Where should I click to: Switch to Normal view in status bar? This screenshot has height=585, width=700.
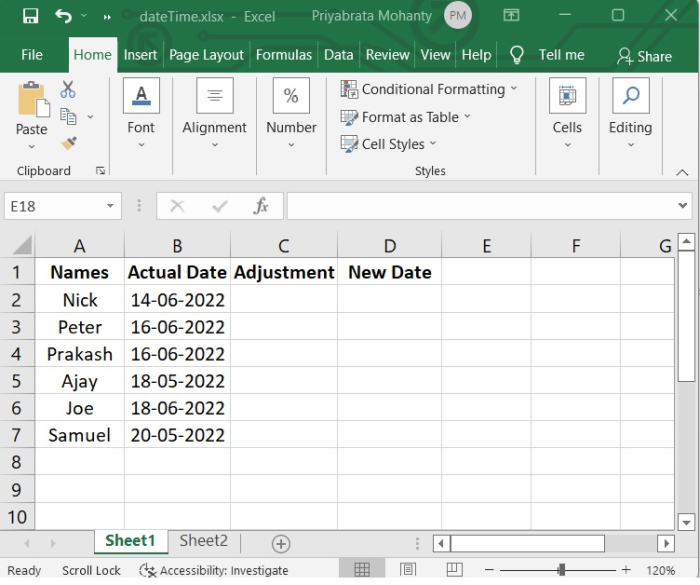coord(362,570)
